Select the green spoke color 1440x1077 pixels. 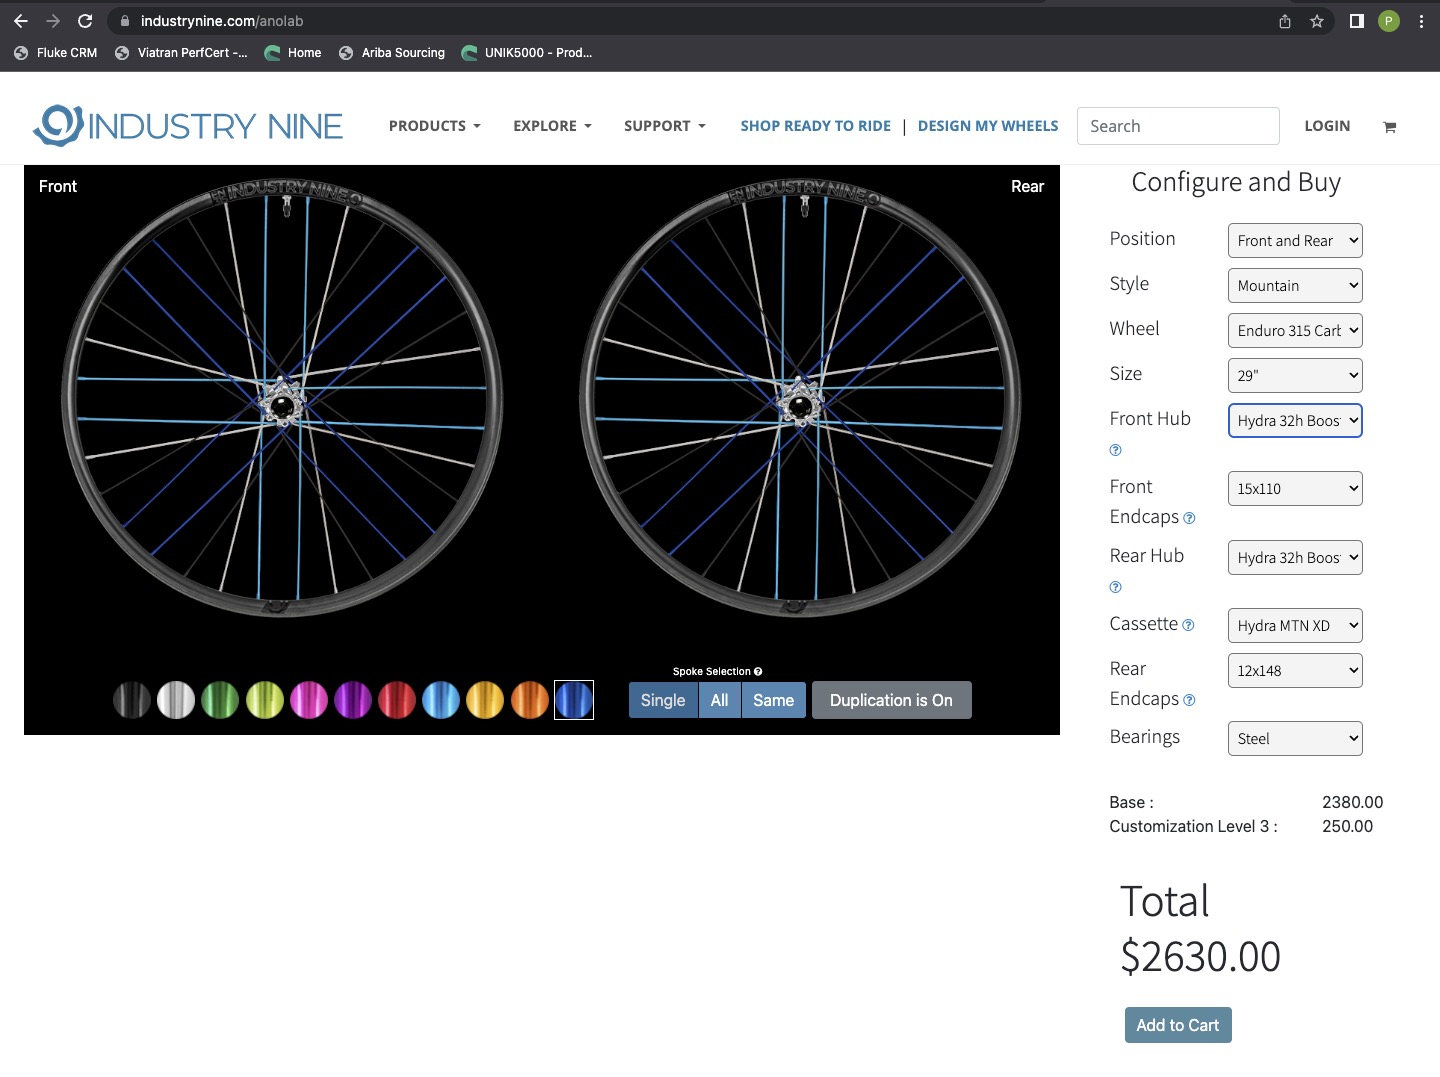[220, 700]
